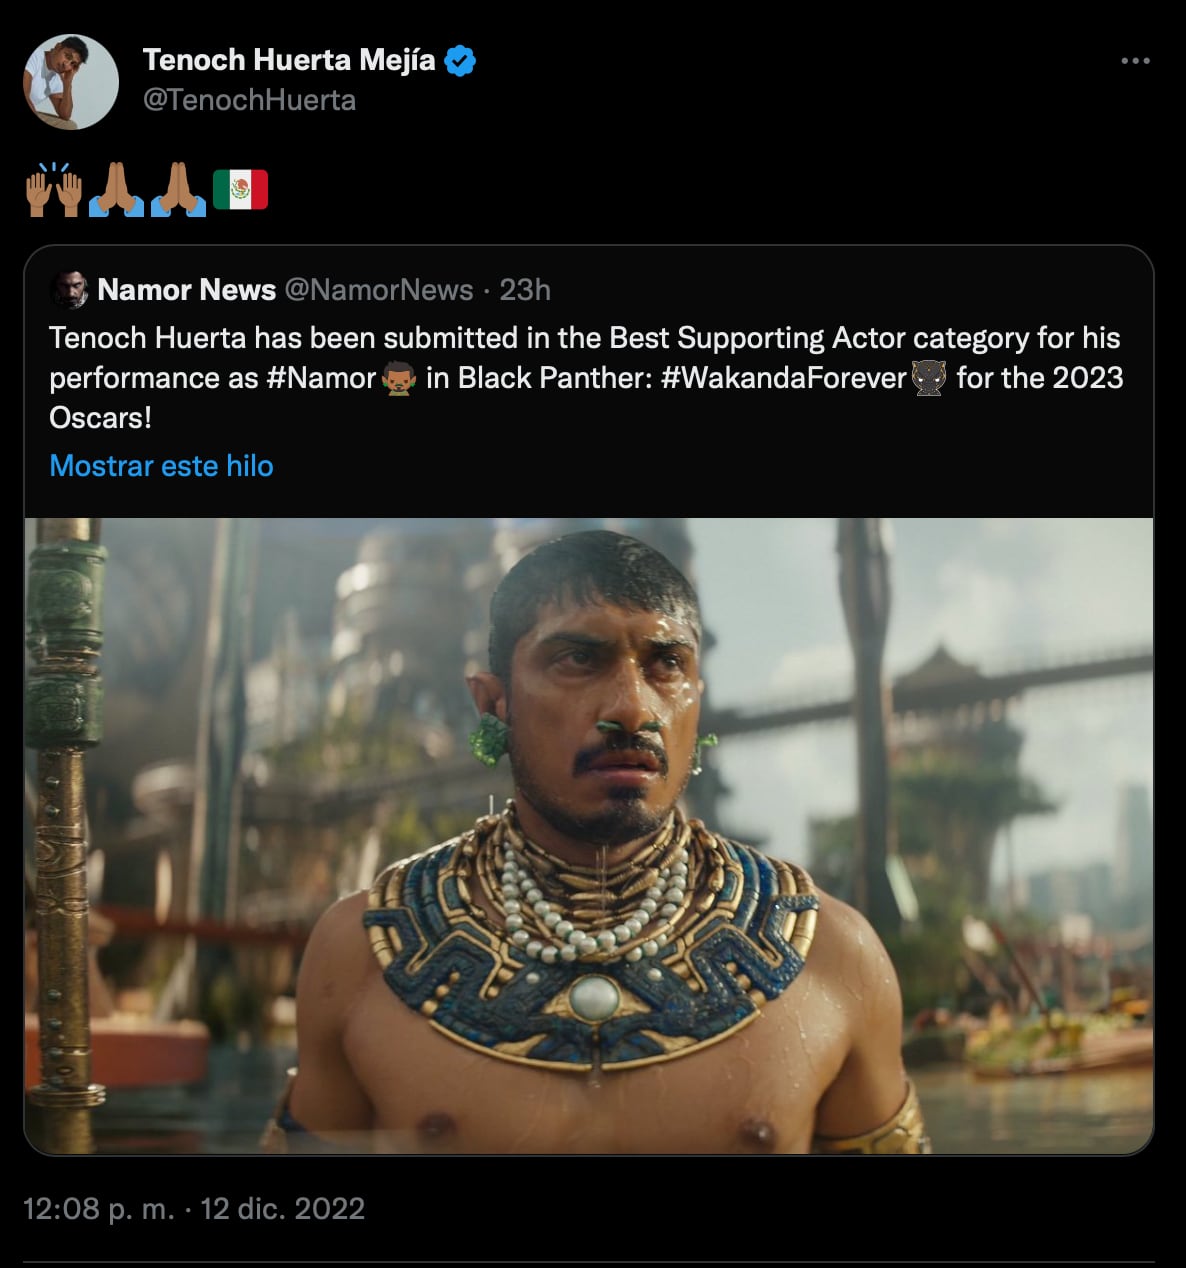This screenshot has width=1186, height=1268.
Task: Open the Namor News small avatar
Action: (69, 290)
